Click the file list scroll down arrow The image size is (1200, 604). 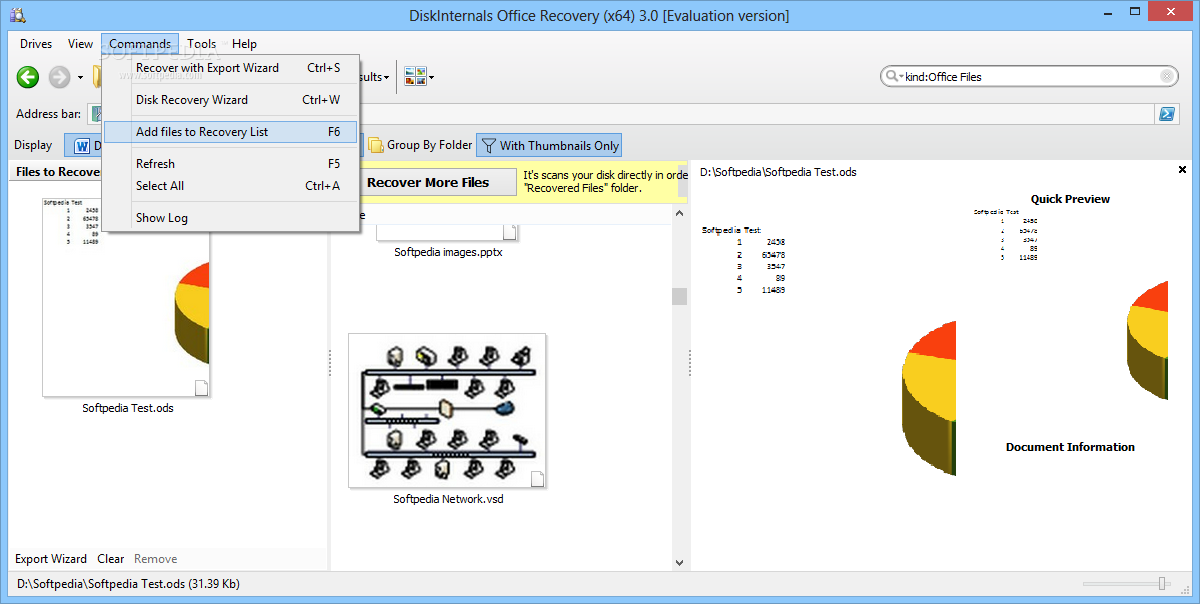(x=680, y=563)
